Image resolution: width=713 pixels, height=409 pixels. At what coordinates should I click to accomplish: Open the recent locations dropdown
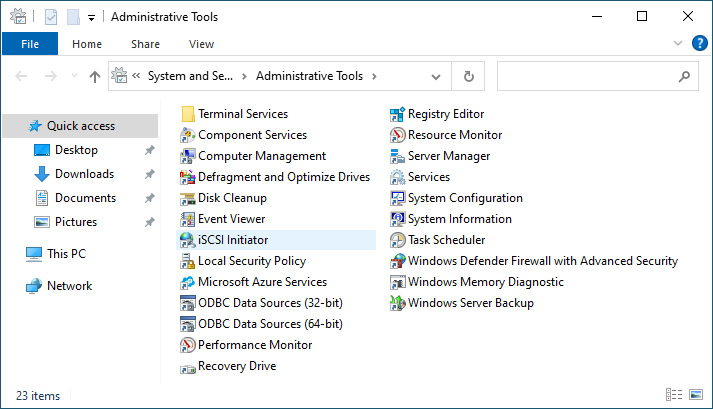click(x=74, y=76)
